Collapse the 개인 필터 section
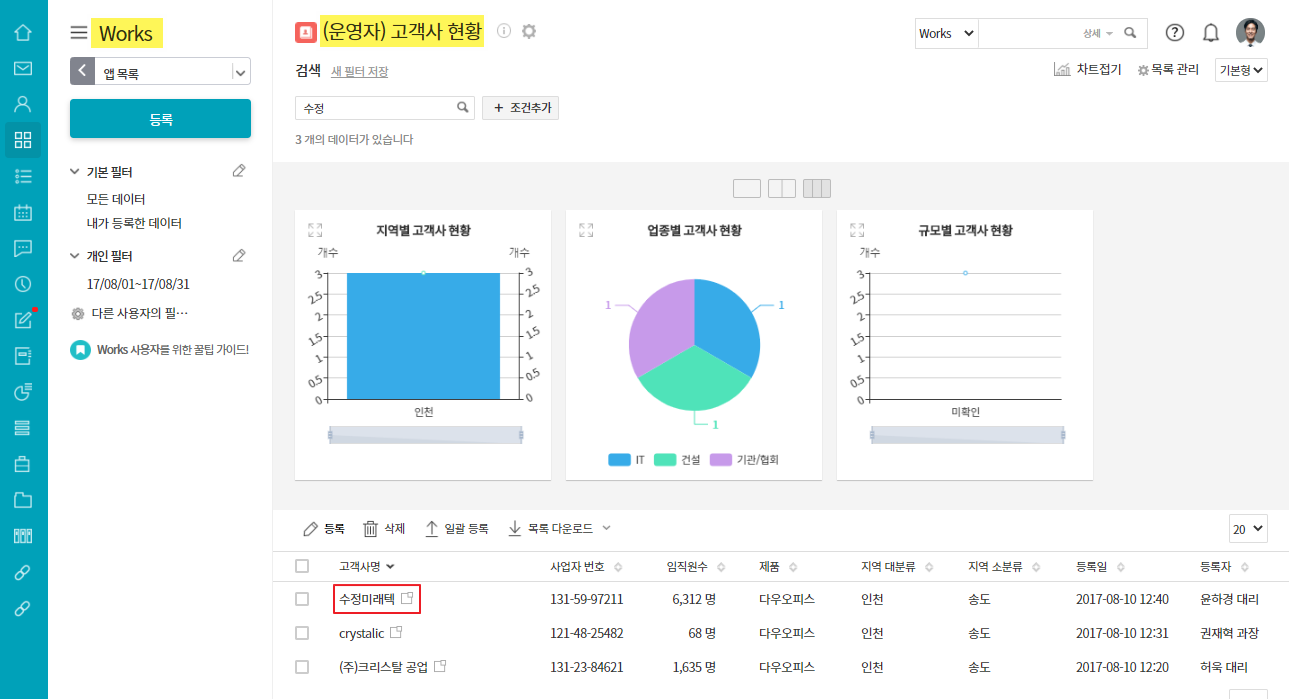1289x699 pixels. [x=75, y=256]
